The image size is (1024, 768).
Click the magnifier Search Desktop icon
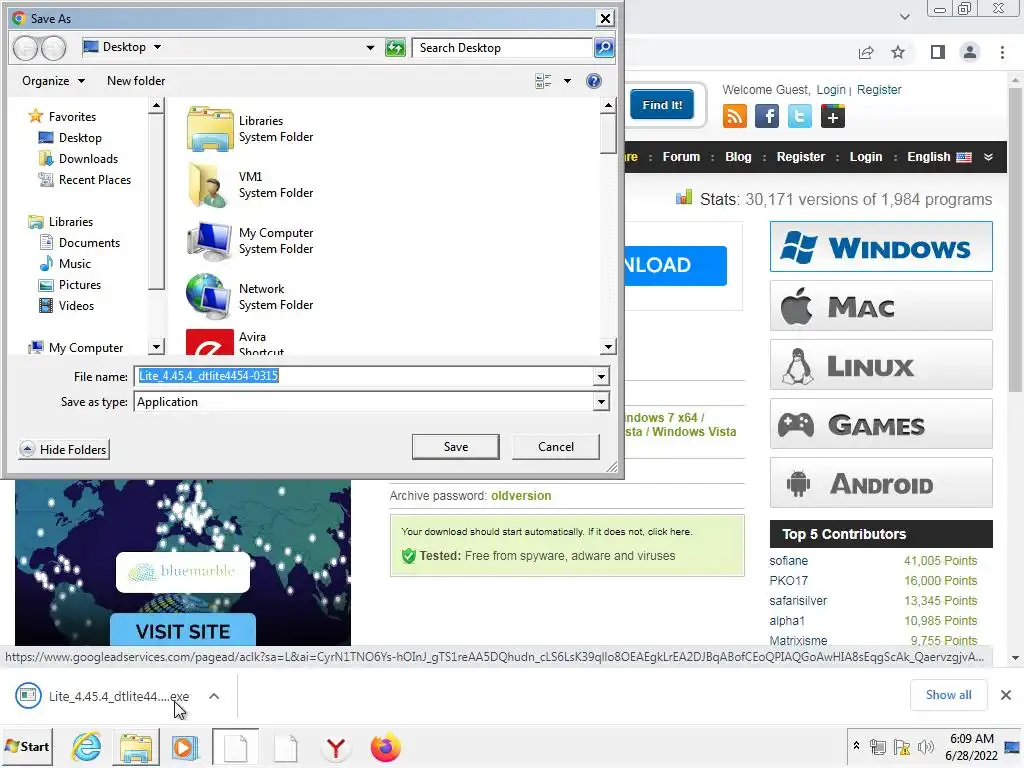pos(604,48)
